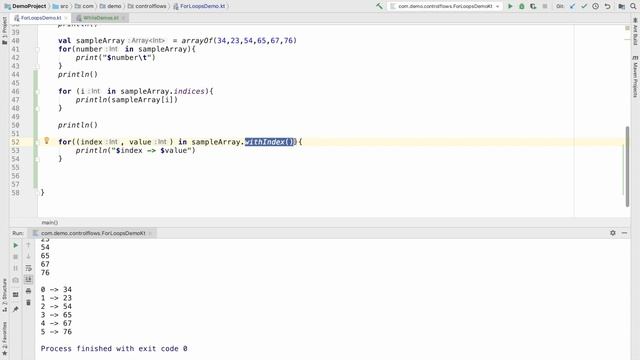Click the highlighted withIndex() call
The image size is (640, 360).
tap(269, 142)
